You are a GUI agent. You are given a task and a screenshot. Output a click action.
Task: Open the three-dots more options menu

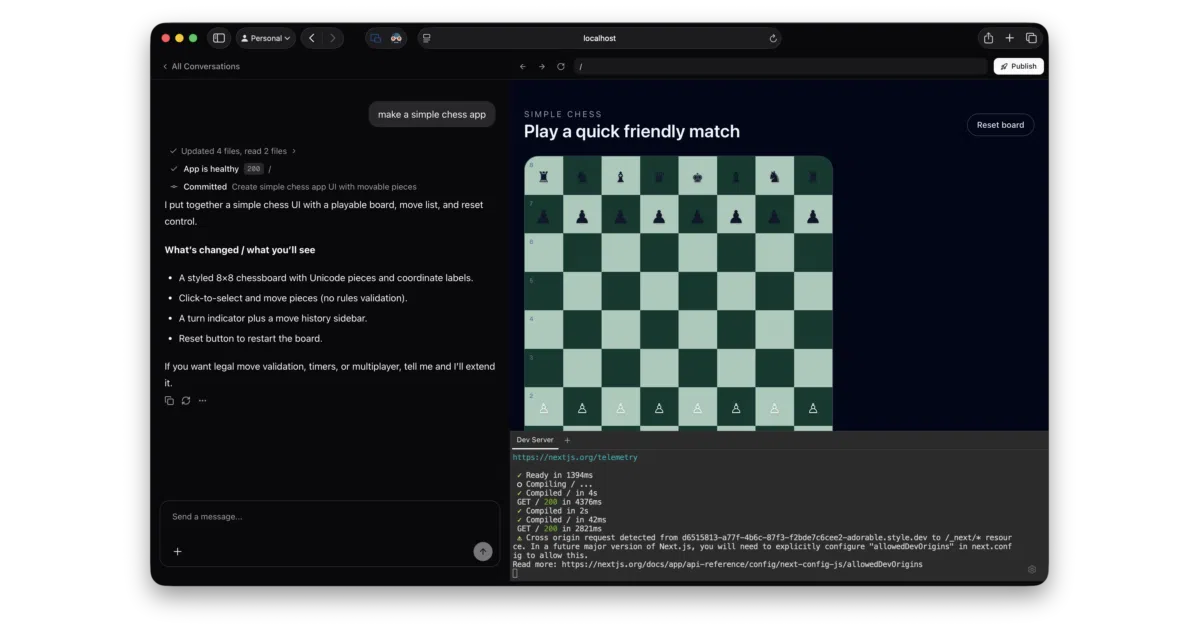[x=202, y=401]
